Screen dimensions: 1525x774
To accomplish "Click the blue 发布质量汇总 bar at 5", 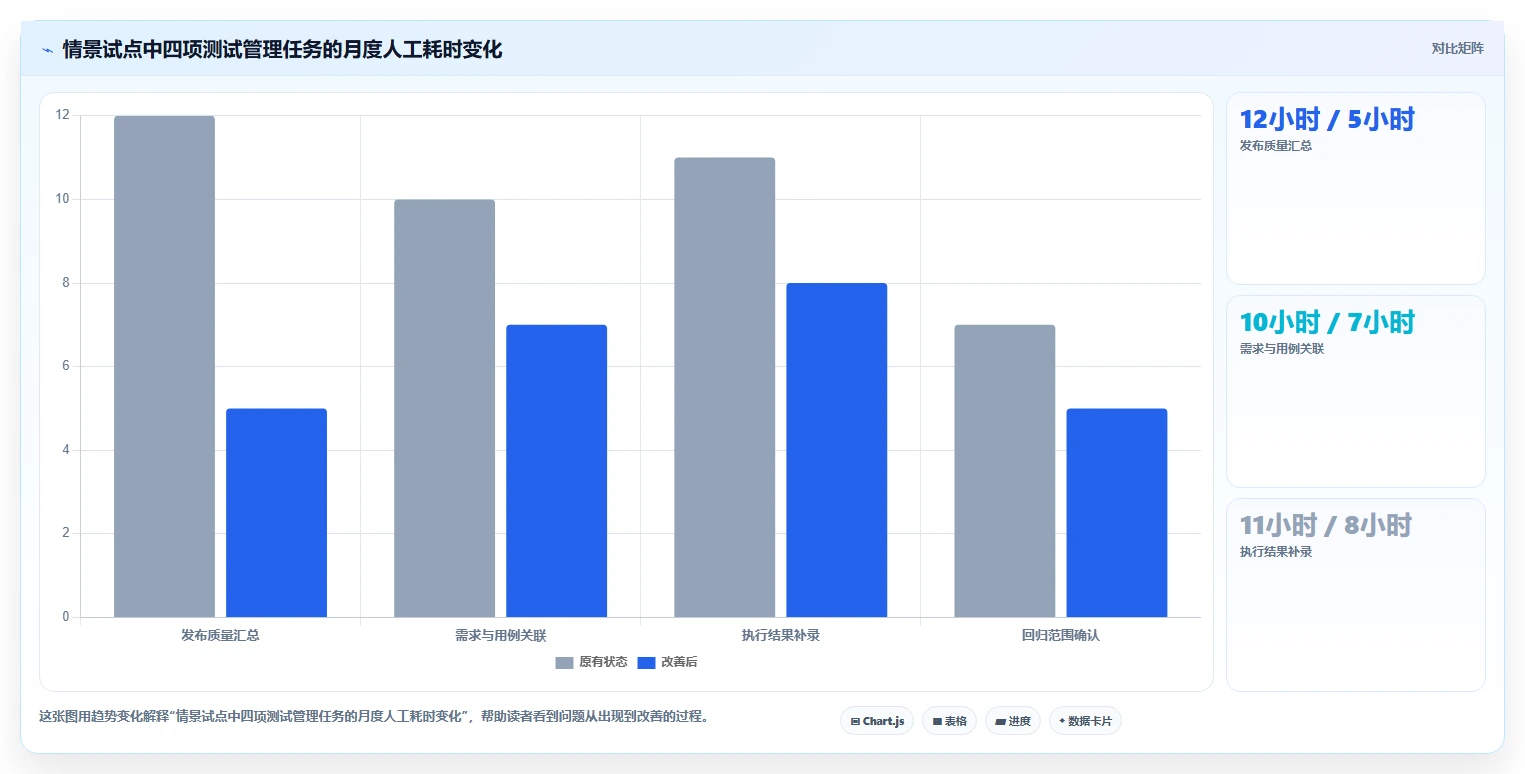I will tap(276, 513).
